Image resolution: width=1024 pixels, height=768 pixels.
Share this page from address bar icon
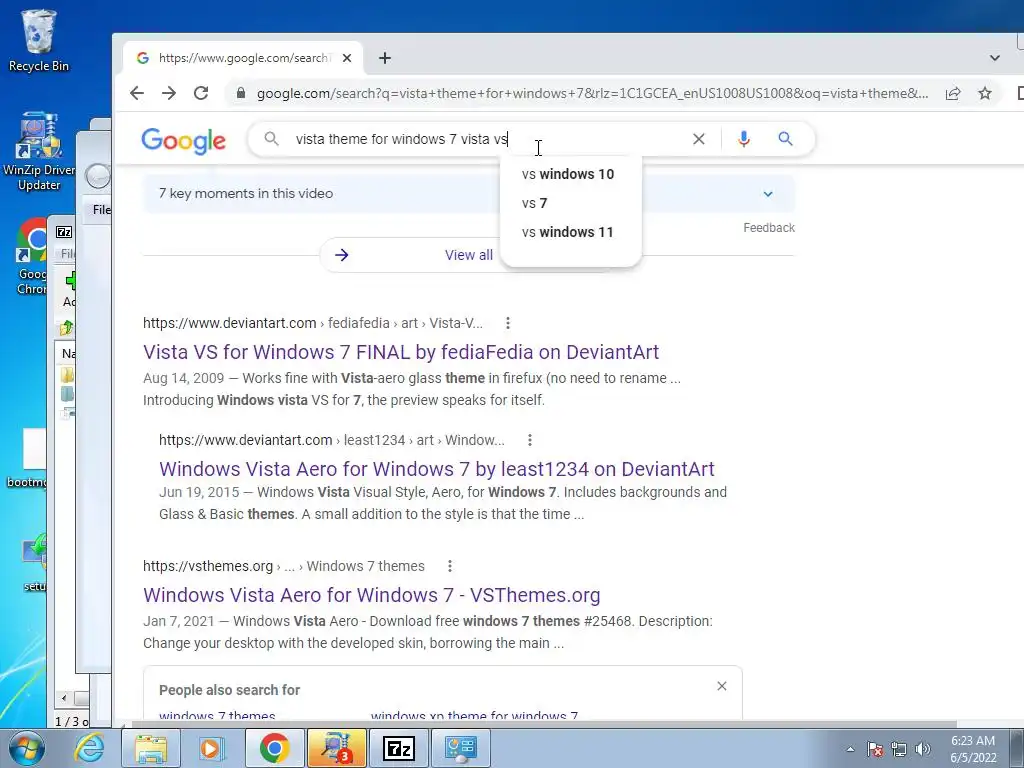point(953,93)
